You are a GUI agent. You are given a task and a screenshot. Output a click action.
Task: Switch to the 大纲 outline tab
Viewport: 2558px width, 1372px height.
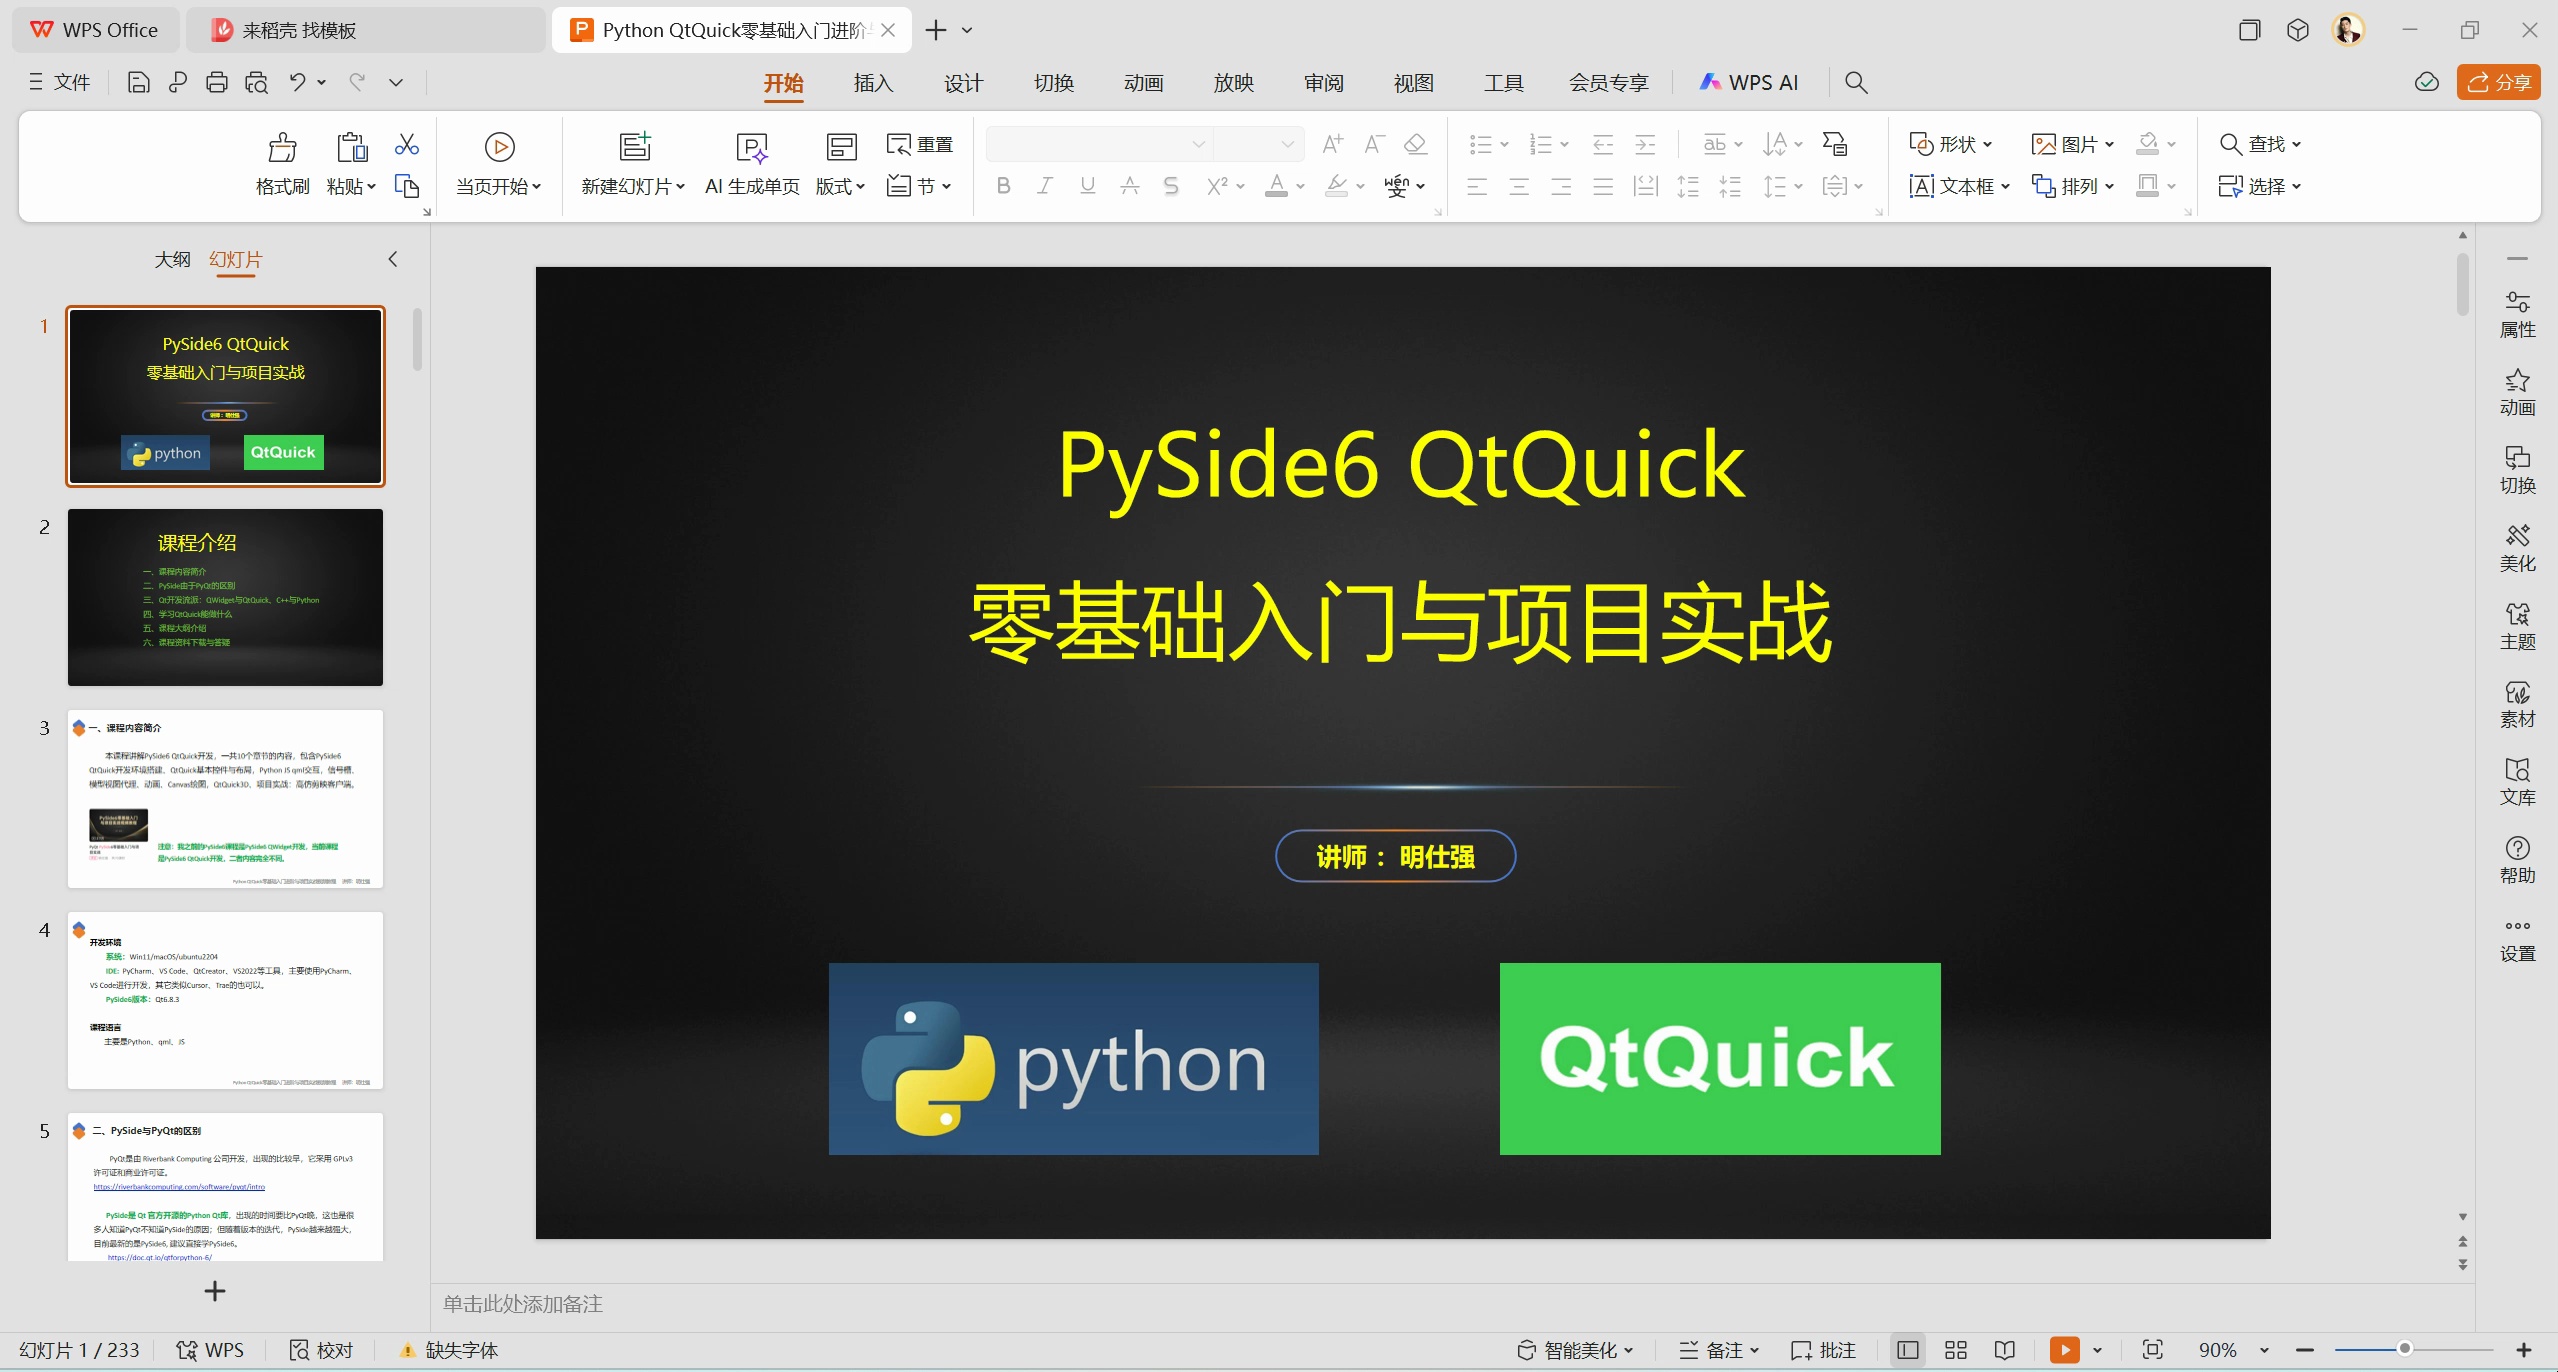pos(172,259)
